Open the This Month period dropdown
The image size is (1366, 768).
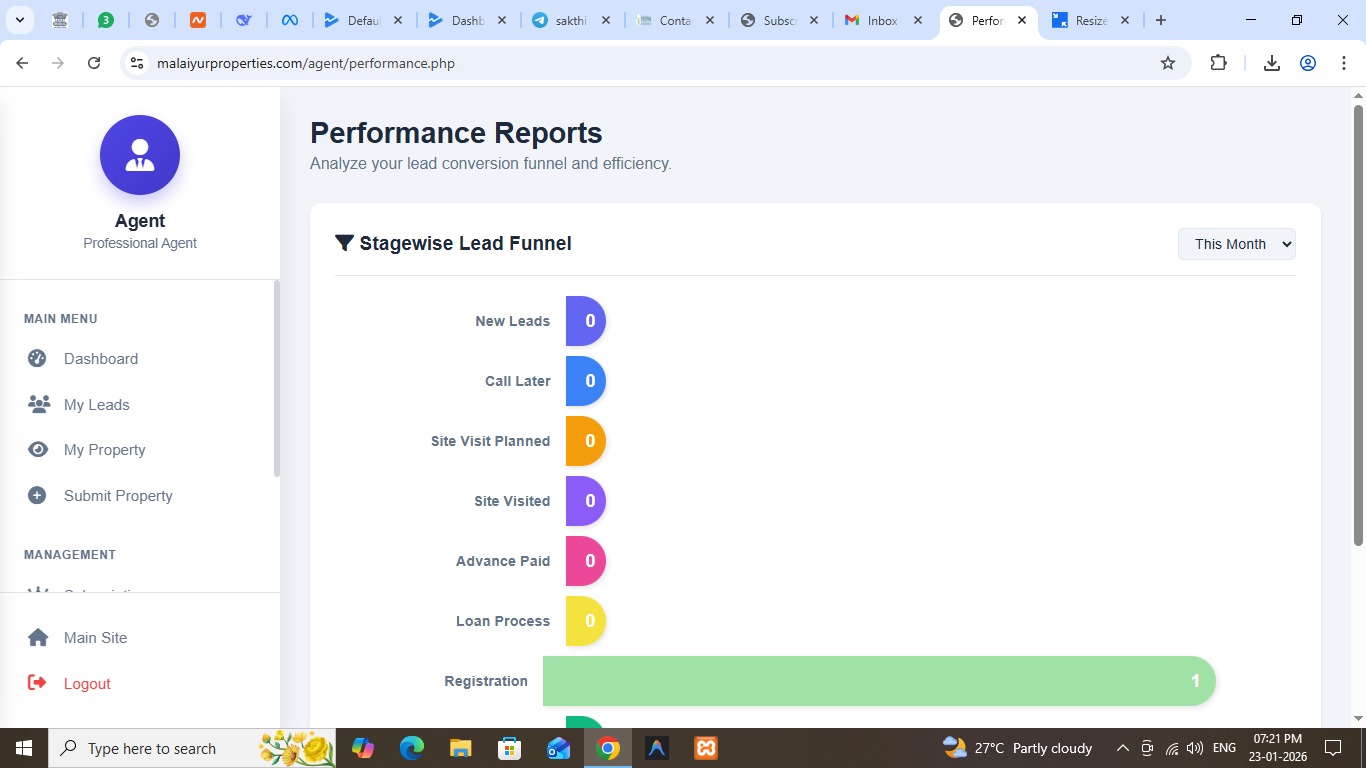coord(1236,243)
